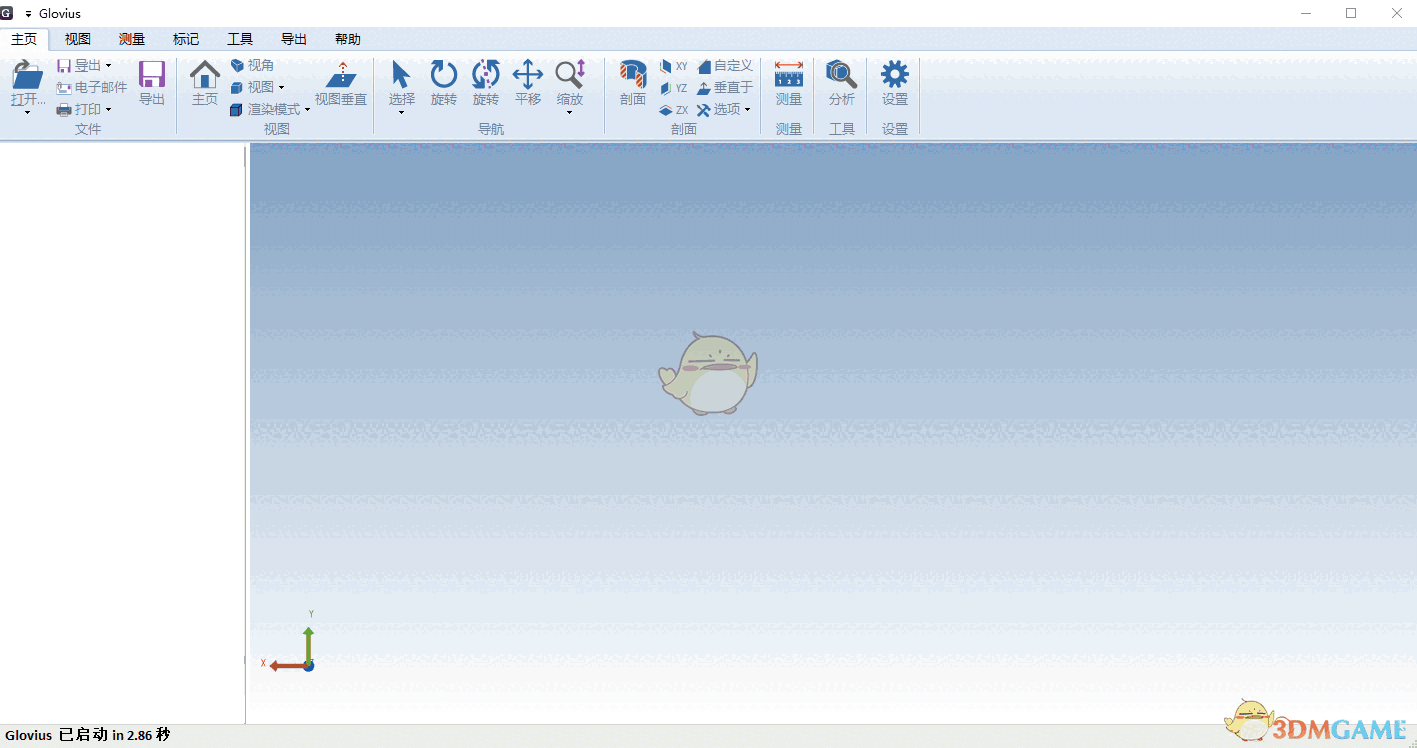Image resolution: width=1417 pixels, height=748 pixels.
Task: Switch to the 视图 ribbon tab
Action: pyautogui.click(x=77, y=39)
